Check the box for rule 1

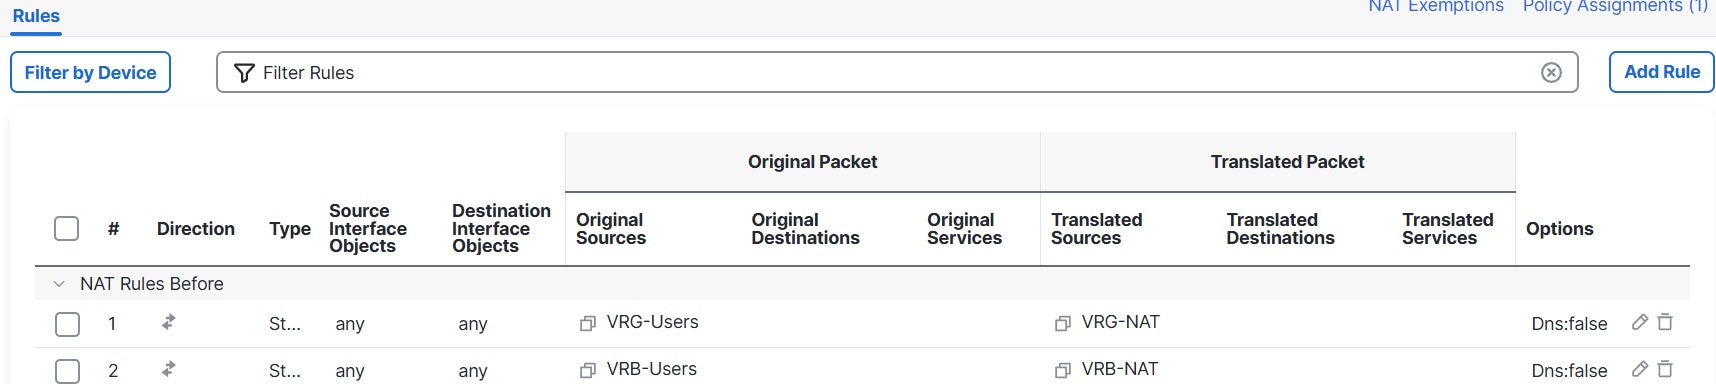(67, 324)
